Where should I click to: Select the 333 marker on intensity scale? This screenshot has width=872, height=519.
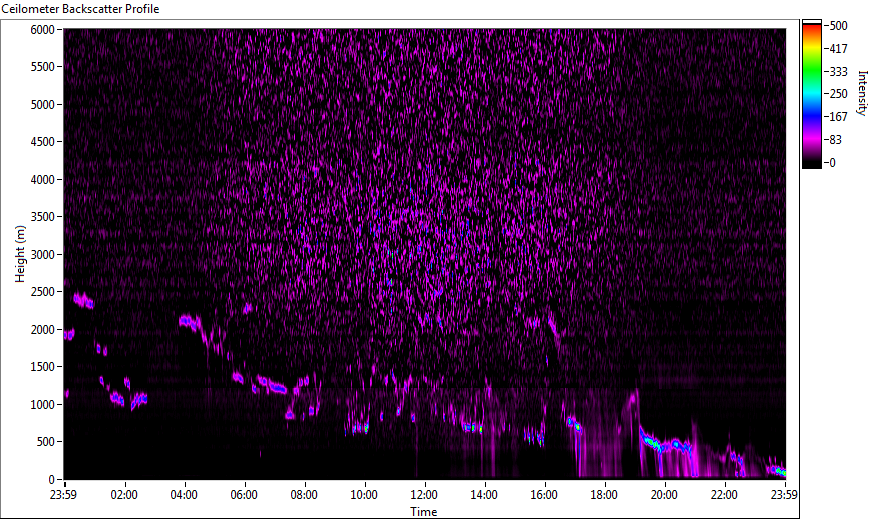tap(838, 71)
